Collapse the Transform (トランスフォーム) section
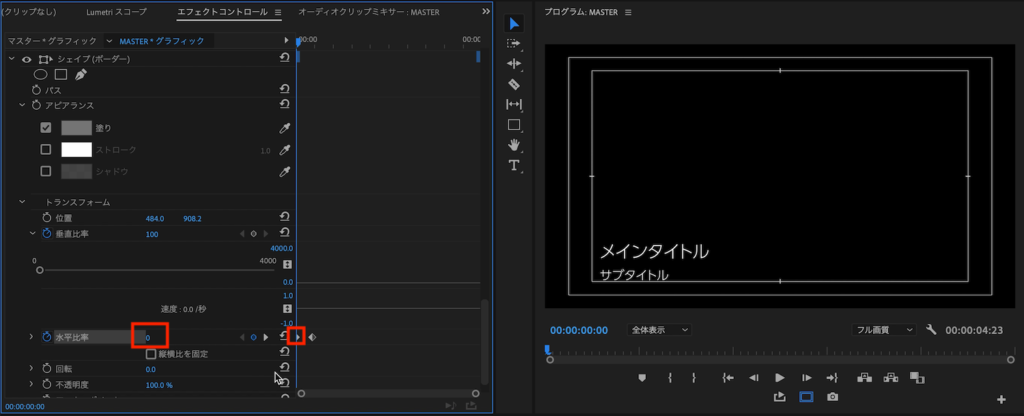This screenshot has height=416, width=1024. tap(22, 202)
